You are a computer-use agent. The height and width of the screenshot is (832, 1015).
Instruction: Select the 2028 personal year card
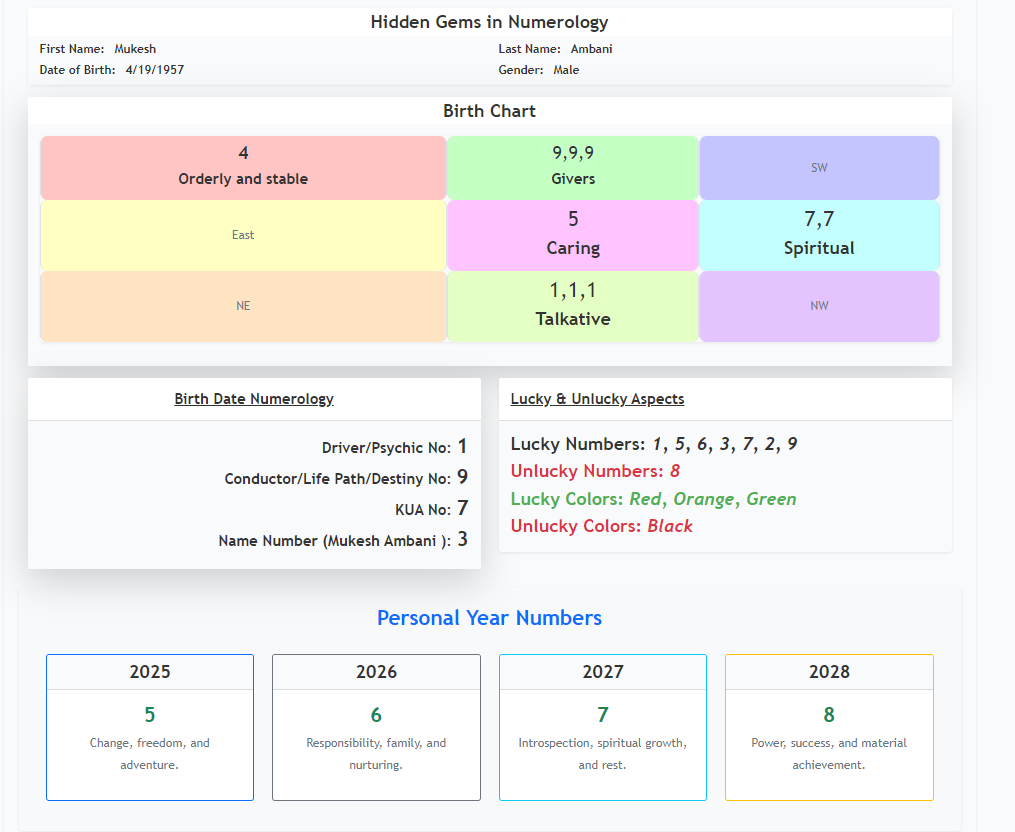(829, 727)
